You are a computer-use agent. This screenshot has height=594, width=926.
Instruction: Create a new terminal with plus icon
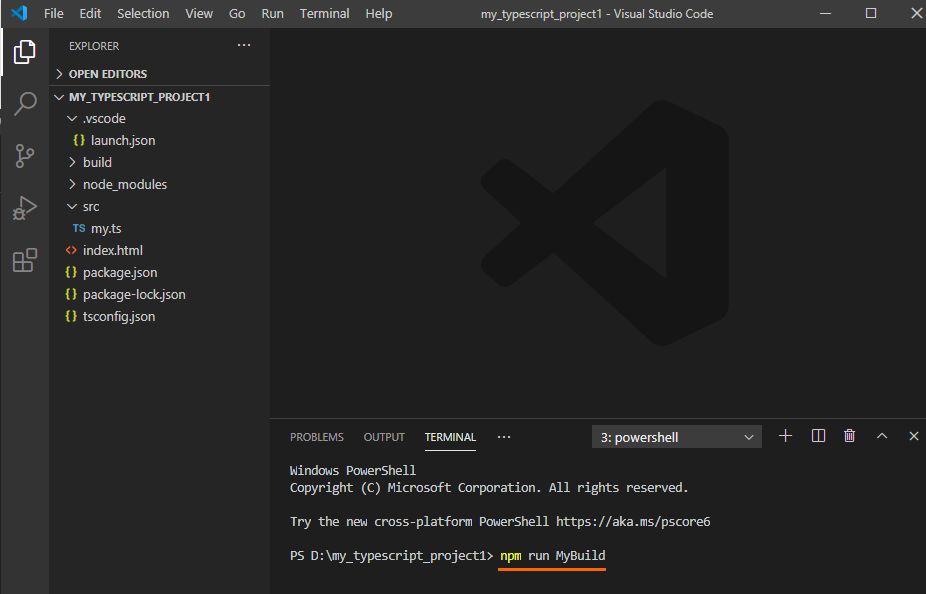pos(785,436)
